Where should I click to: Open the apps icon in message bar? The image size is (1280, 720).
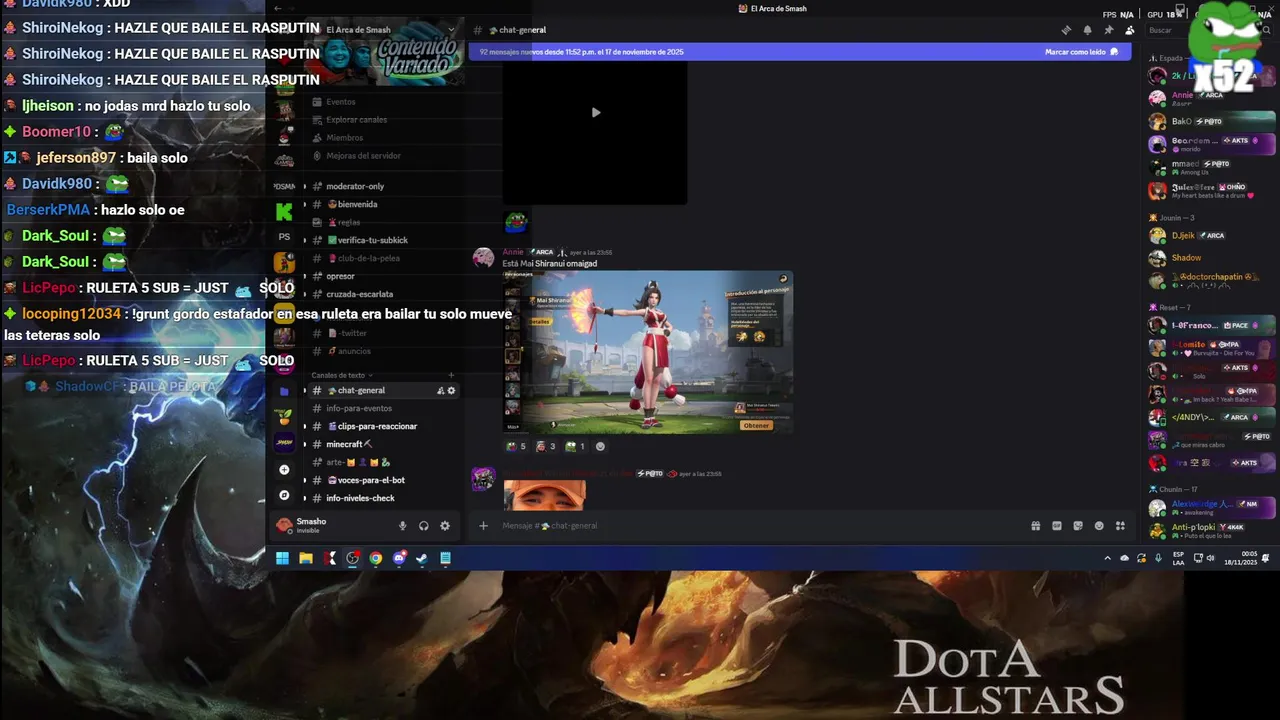click(1120, 526)
